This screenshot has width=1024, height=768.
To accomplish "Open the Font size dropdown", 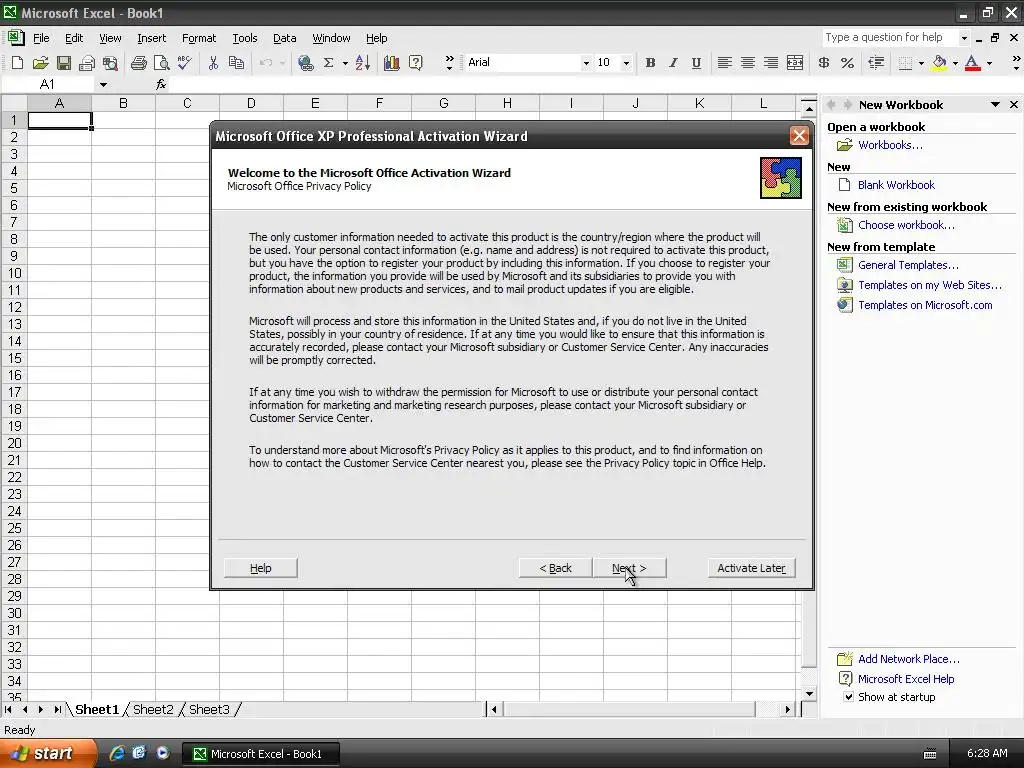I will [626, 63].
